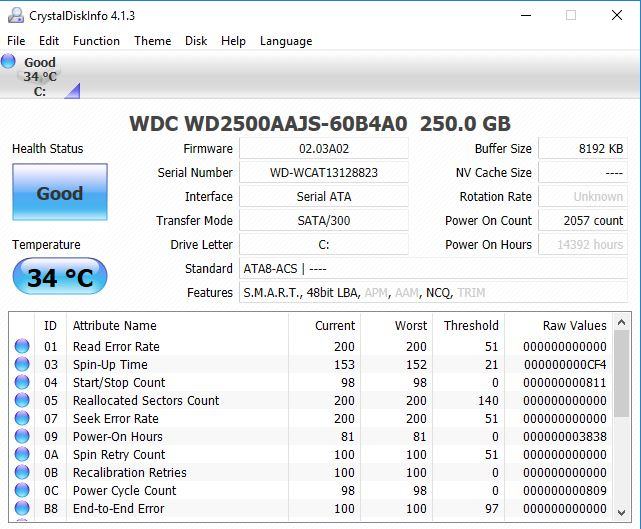Click the status orb for Reallocated Sectors Count
The width and height of the screenshot is (641, 529).
22,400
